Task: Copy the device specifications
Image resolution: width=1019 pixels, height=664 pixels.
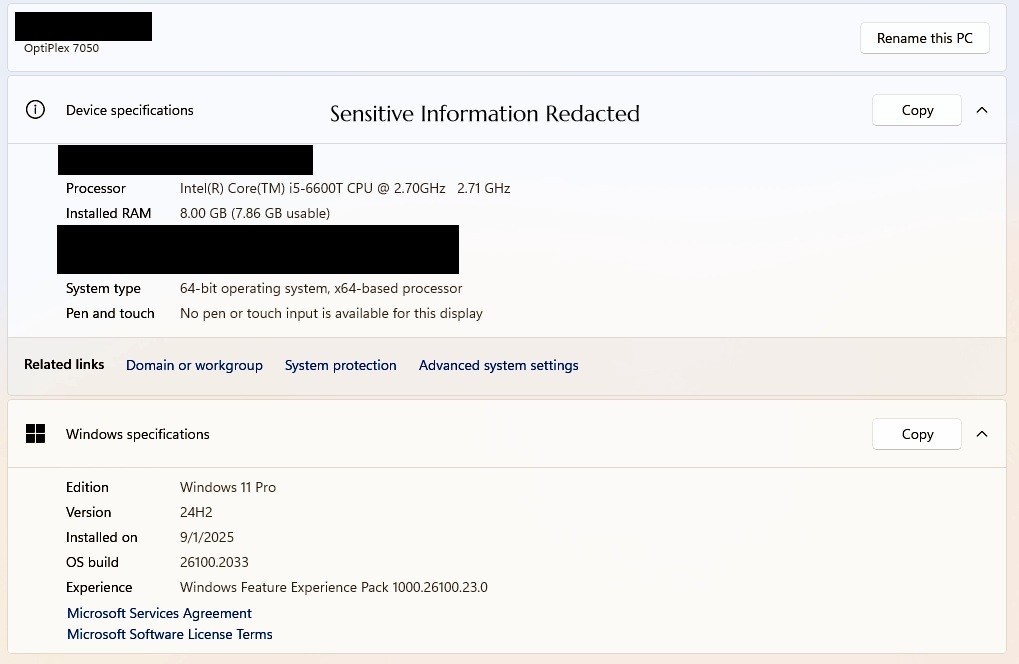Action: [x=916, y=110]
